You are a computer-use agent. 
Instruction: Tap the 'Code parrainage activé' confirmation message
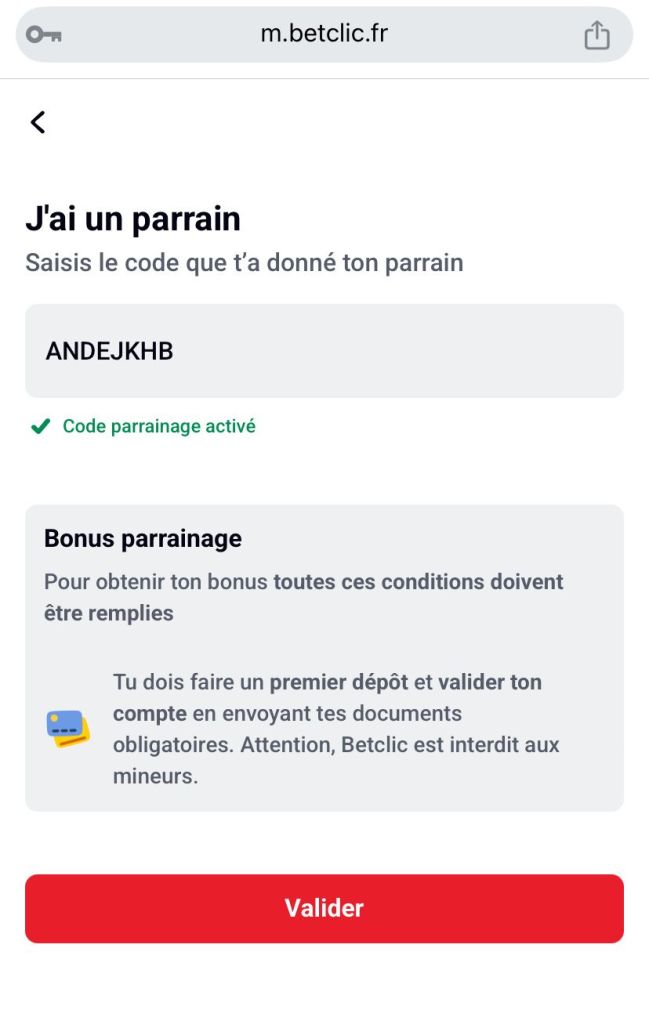[x=159, y=426]
